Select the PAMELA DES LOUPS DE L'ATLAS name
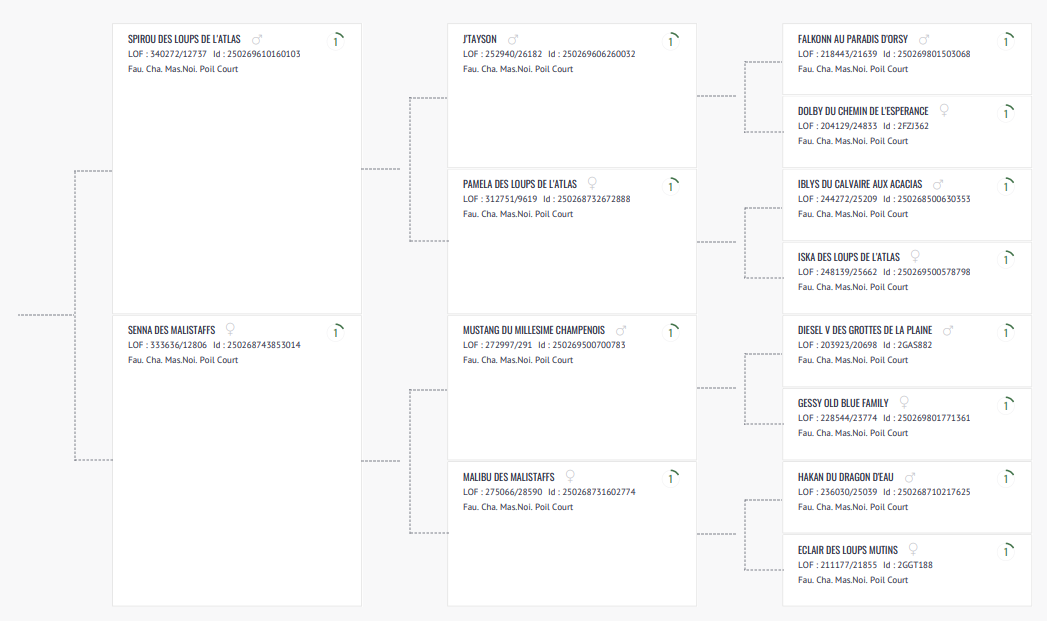This screenshot has width=1047, height=621. [519, 184]
